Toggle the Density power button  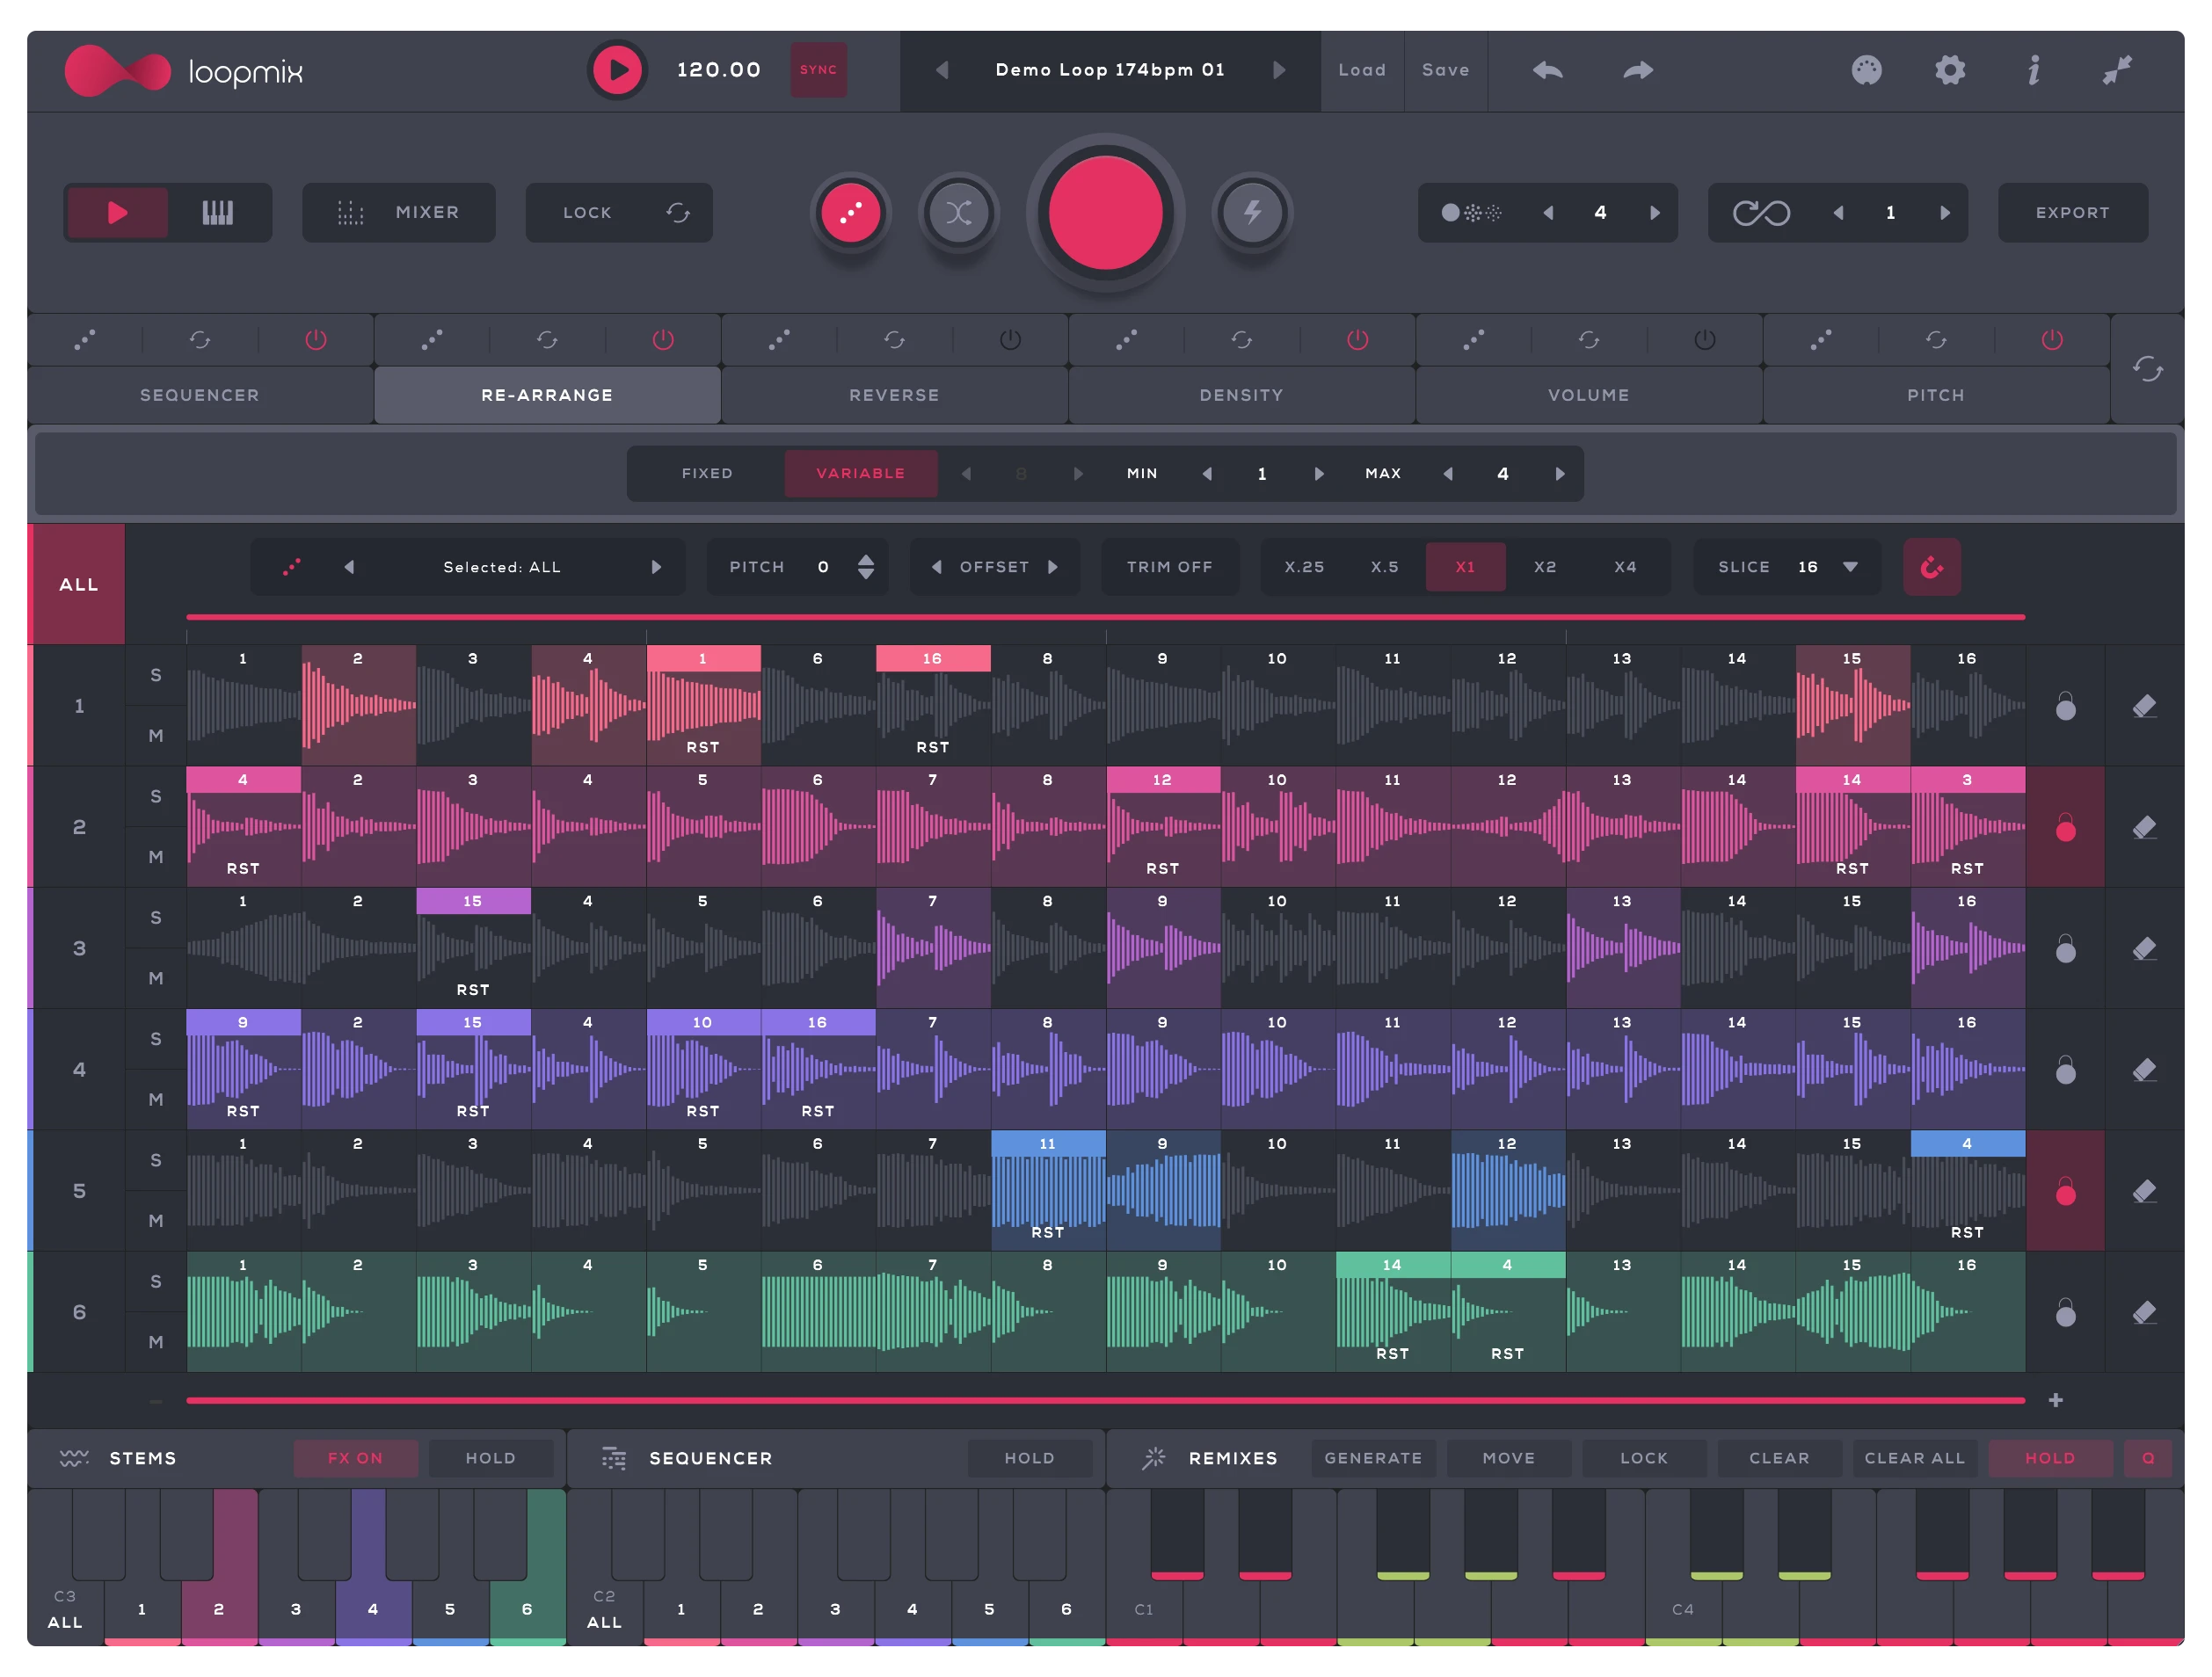pos(1357,340)
